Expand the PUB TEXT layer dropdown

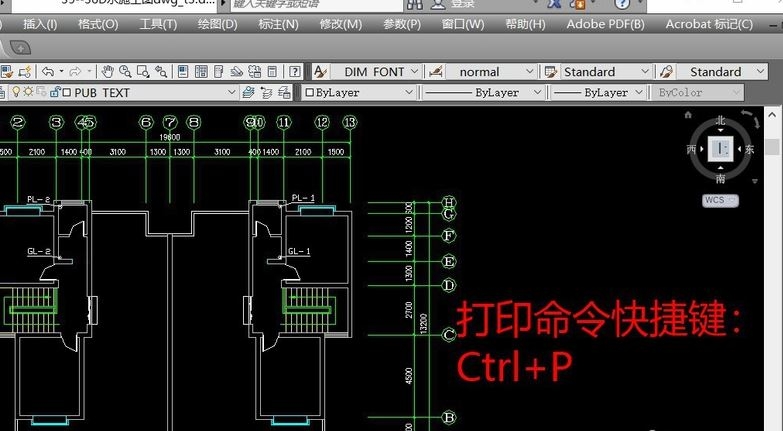[x=231, y=92]
